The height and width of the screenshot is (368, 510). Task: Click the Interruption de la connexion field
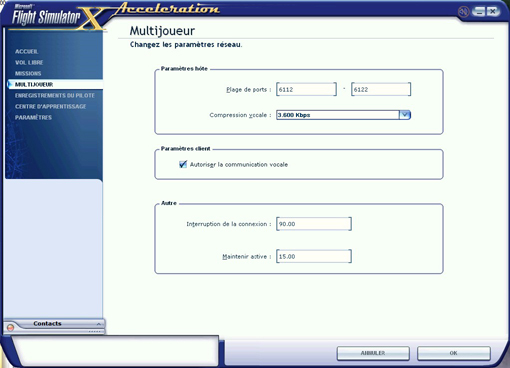tap(314, 224)
